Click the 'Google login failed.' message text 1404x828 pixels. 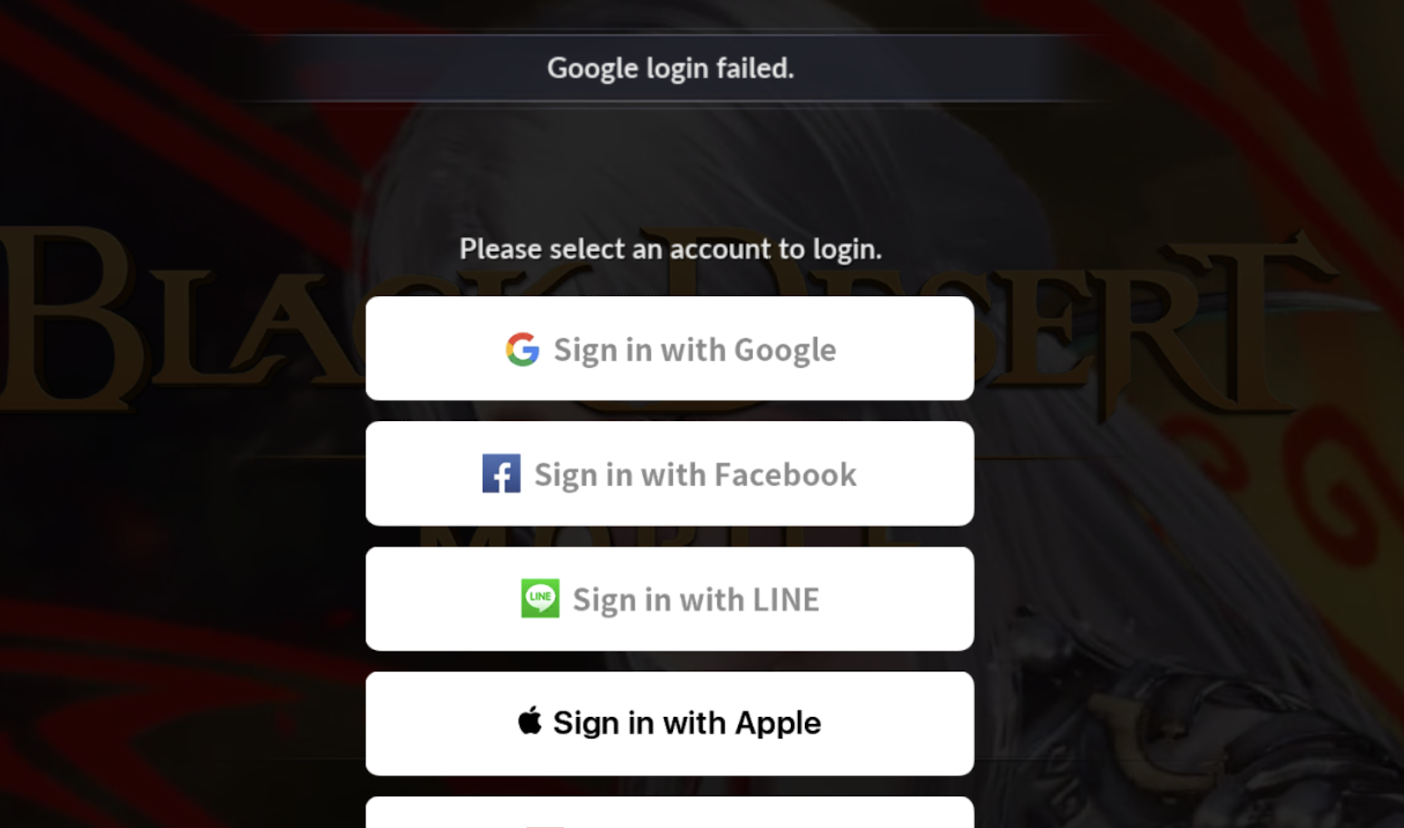tap(670, 68)
